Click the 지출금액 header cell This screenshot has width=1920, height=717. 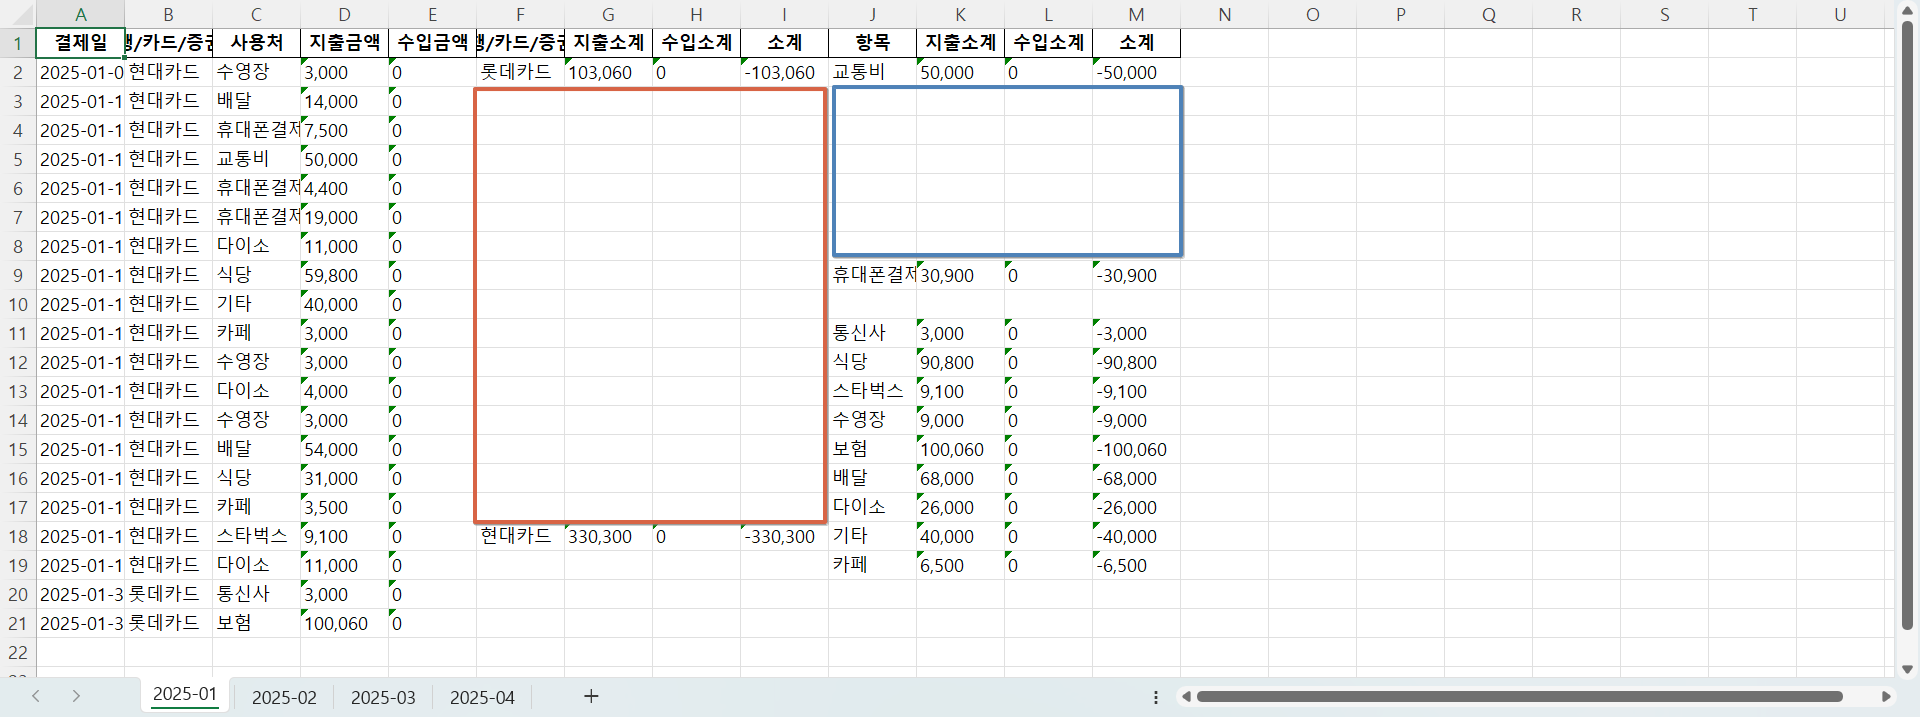(x=344, y=43)
